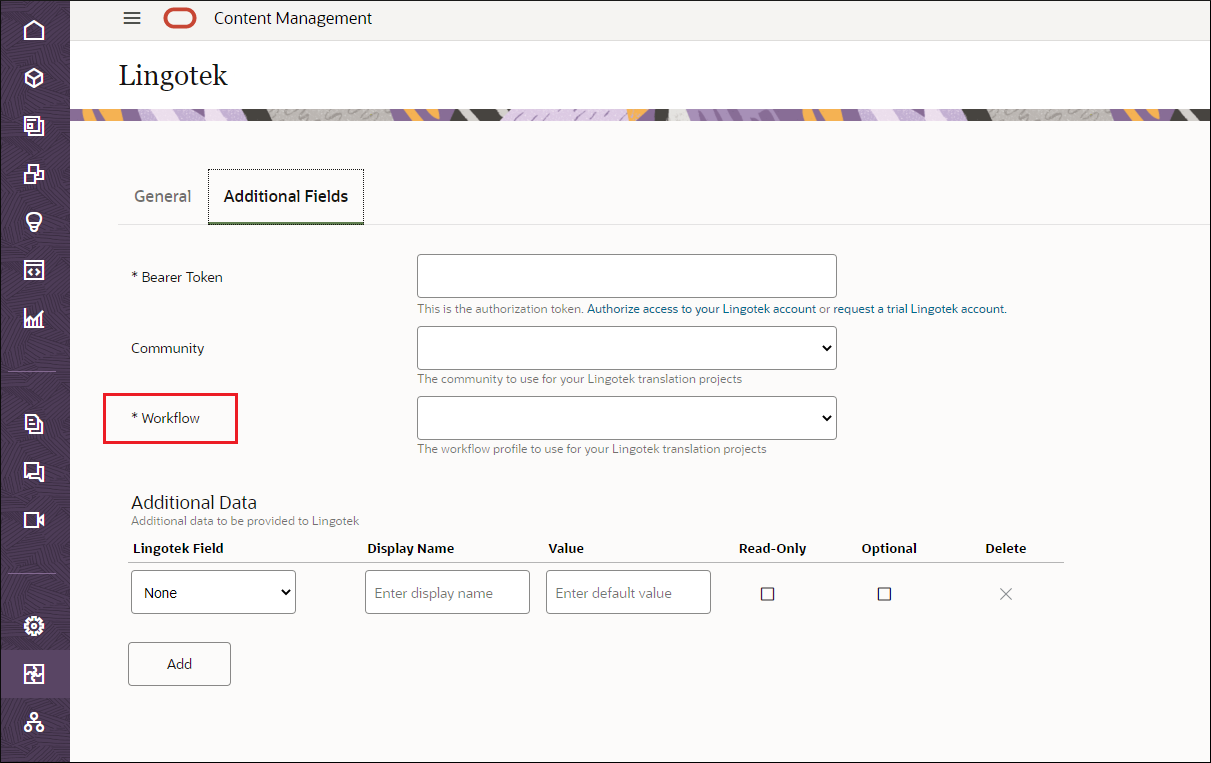Screen dimensions: 1211x763
Task: Switch to the General tab
Action: pyautogui.click(x=163, y=196)
